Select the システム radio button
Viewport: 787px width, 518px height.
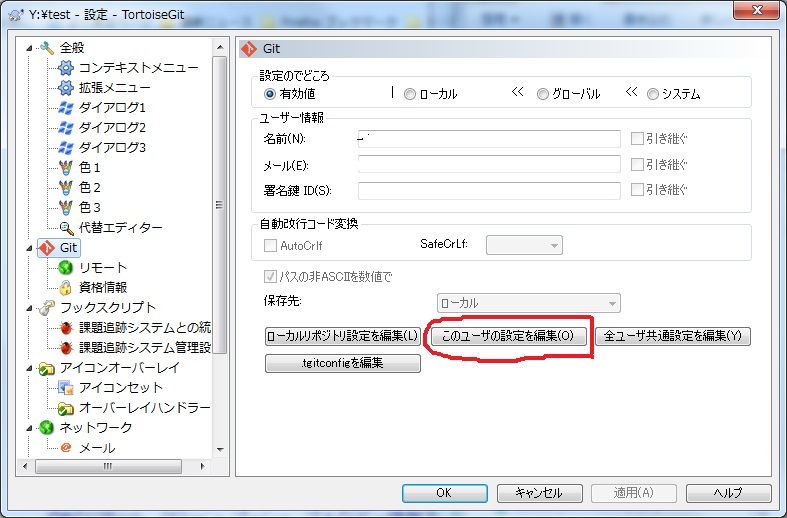click(652, 94)
